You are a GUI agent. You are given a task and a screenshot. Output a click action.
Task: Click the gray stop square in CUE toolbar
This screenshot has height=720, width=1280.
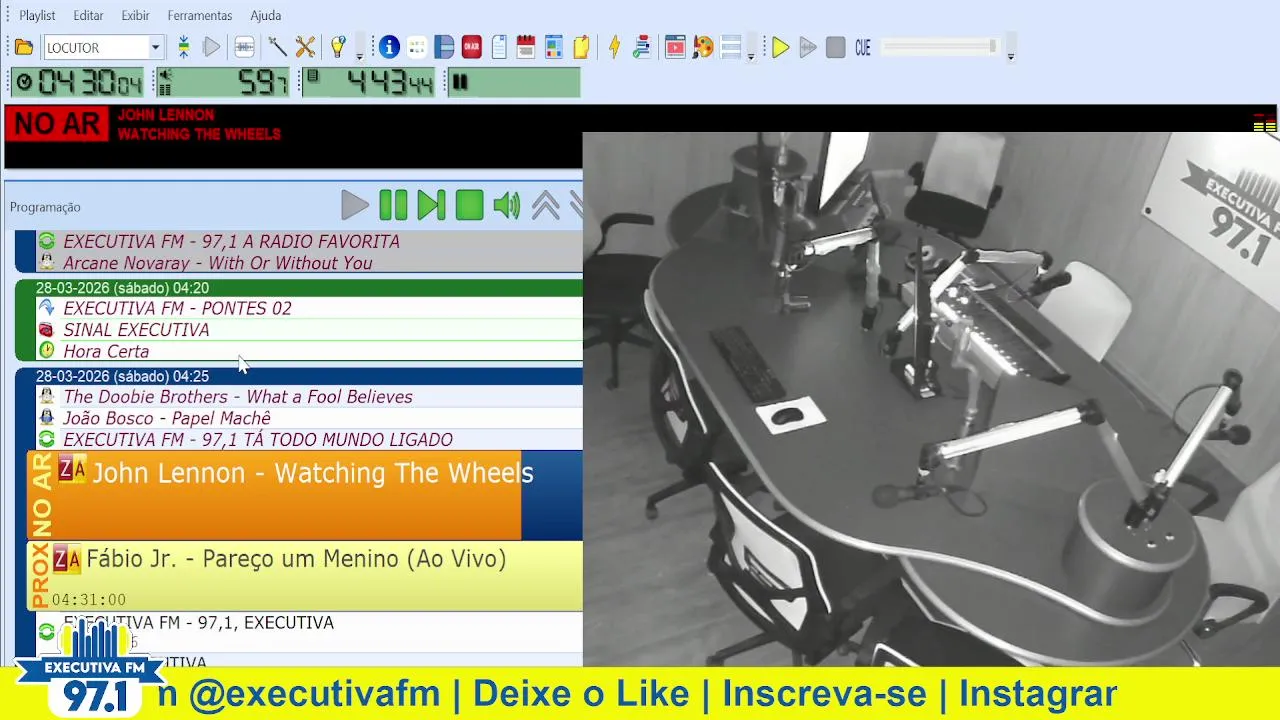coord(836,47)
